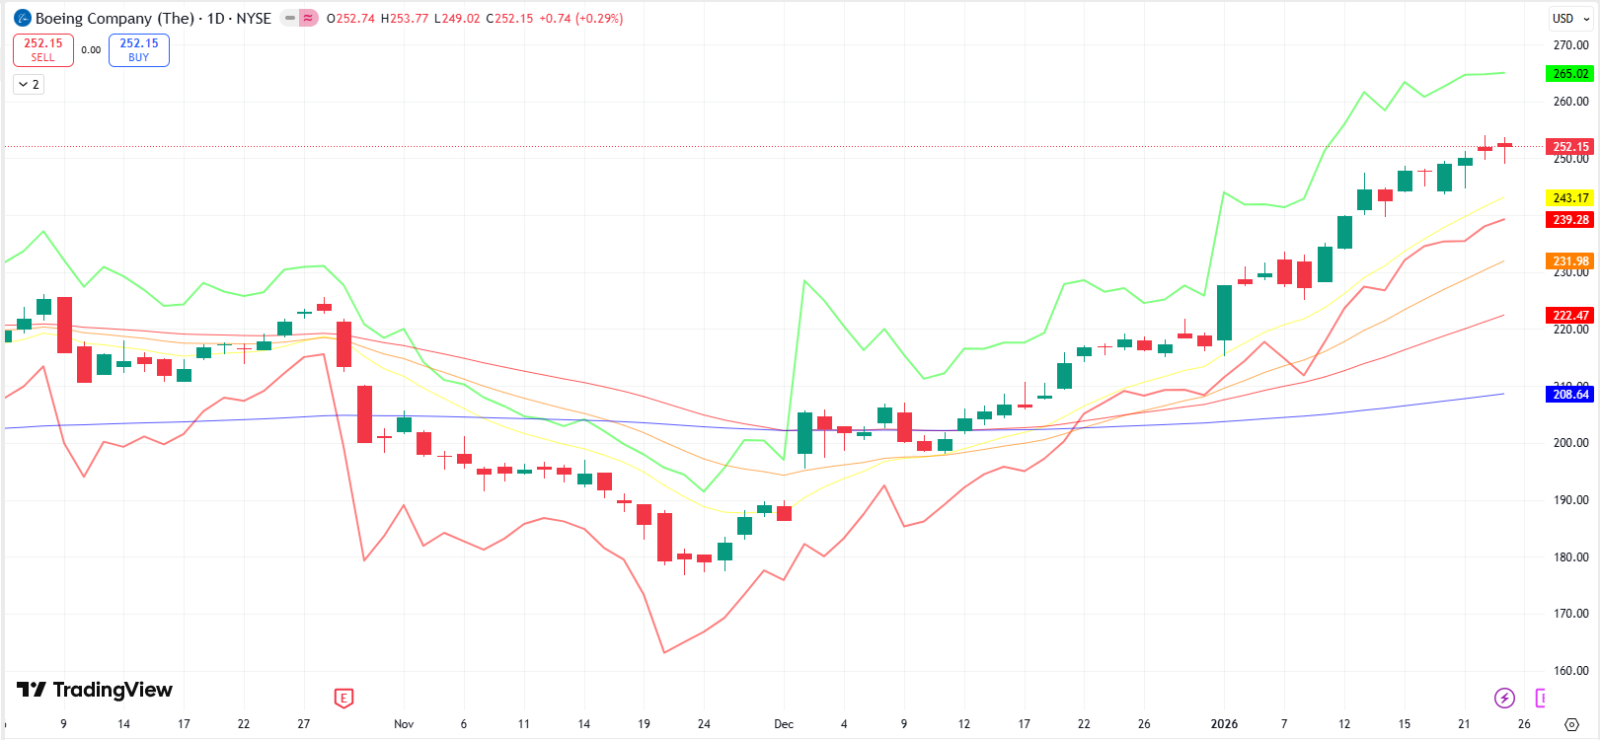Click the 190.00 price axis label
This screenshot has width=1600, height=740.
click(1571, 500)
